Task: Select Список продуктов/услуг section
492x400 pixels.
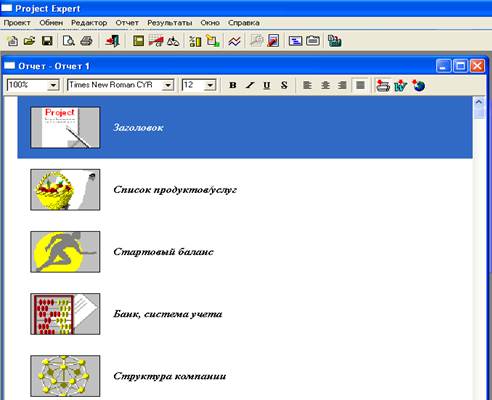Action: [x=175, y=190]
